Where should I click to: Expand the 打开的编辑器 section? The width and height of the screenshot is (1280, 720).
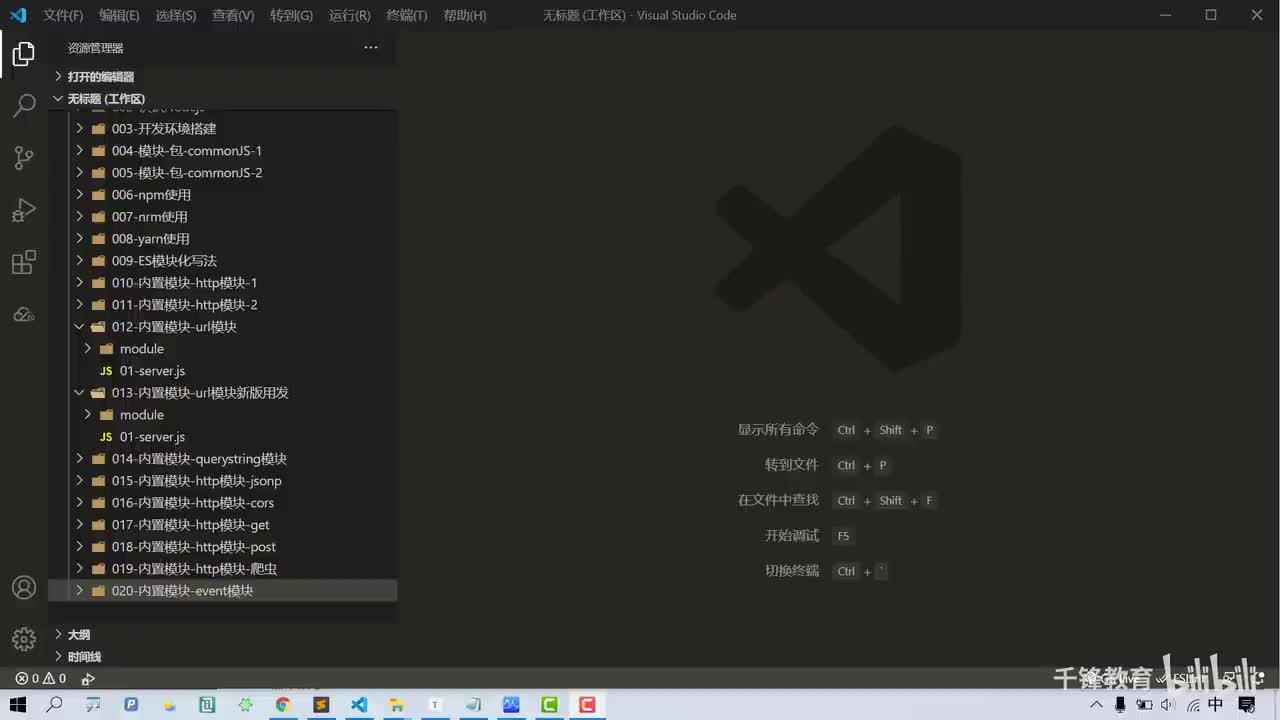tap(222, 77)
